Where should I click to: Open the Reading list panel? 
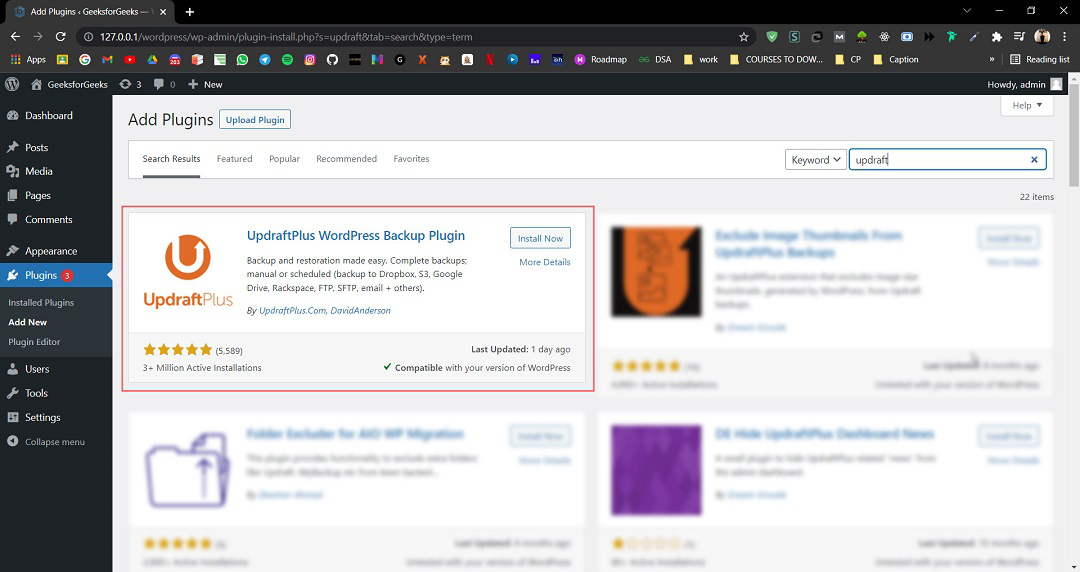click(x=1040, y=59)
